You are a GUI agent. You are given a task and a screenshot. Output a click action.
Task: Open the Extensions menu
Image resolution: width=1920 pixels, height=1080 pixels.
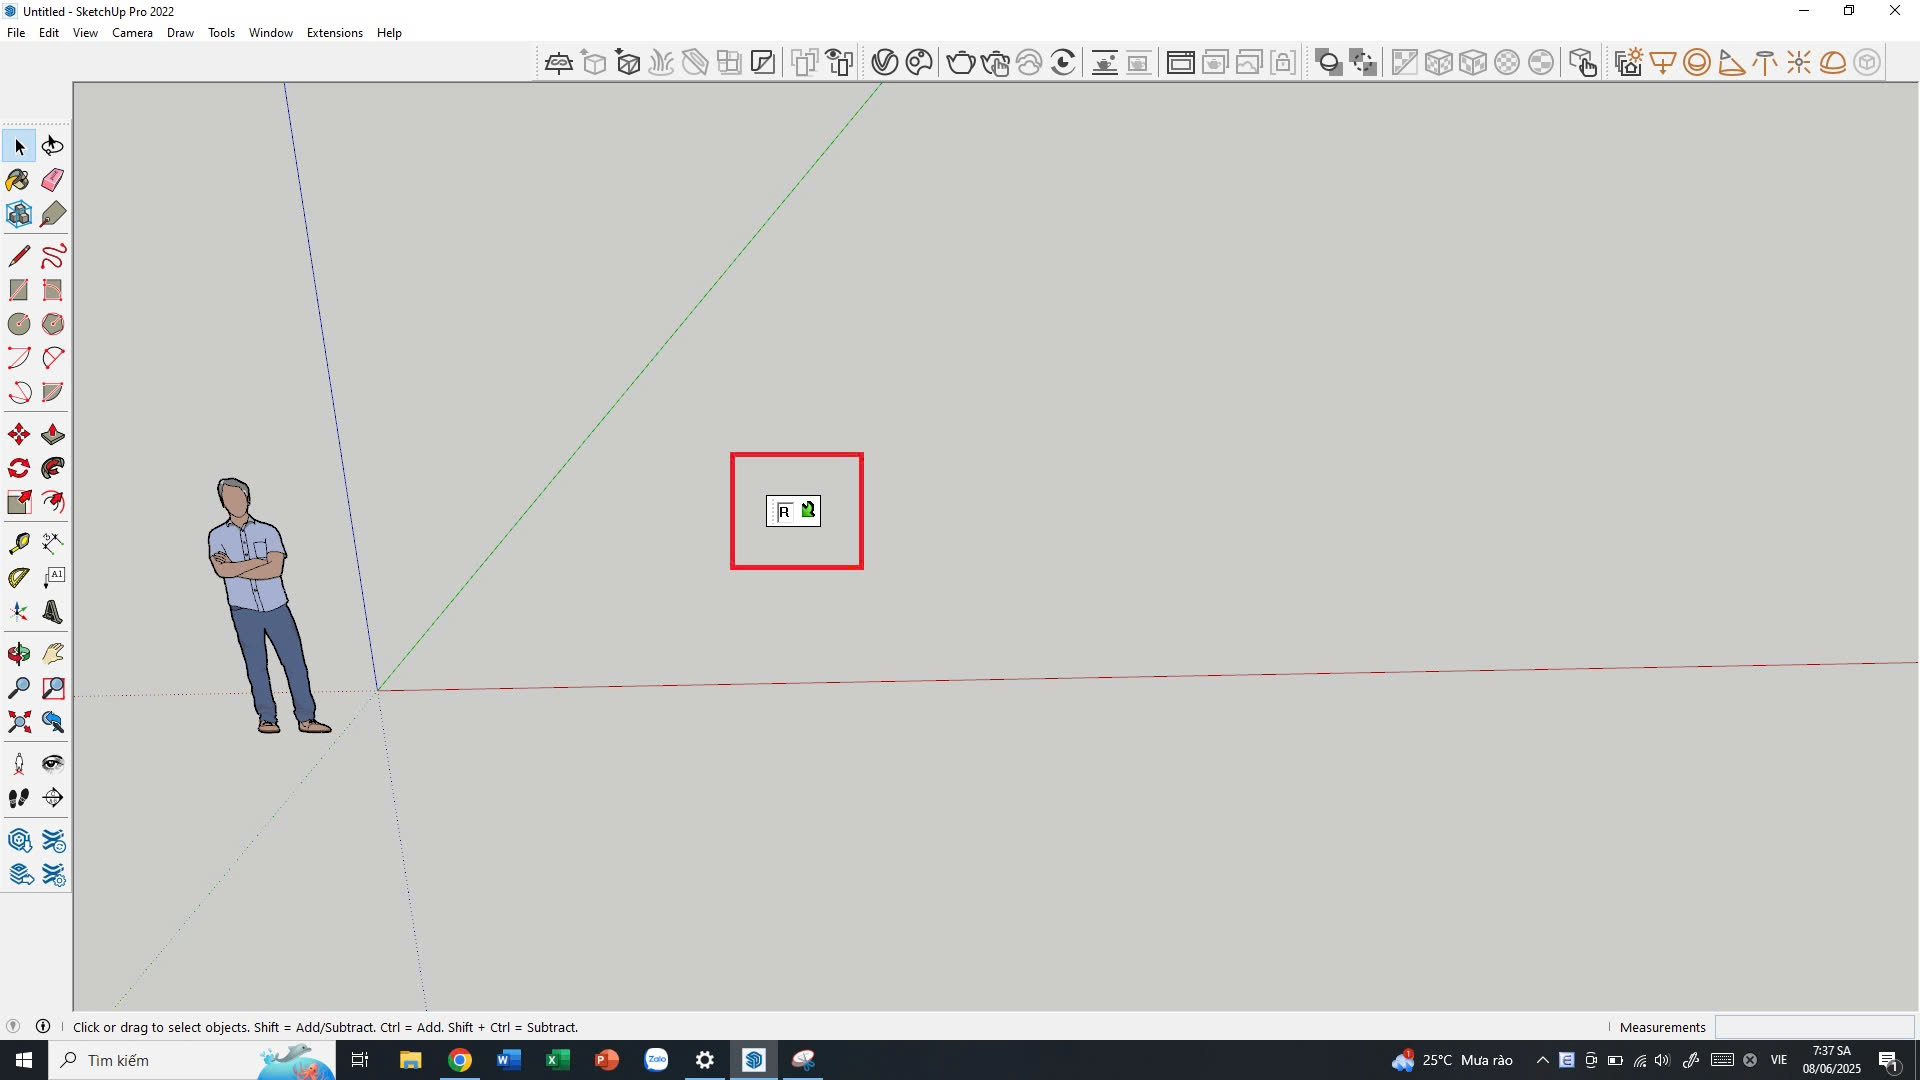(x=334, y=33)
